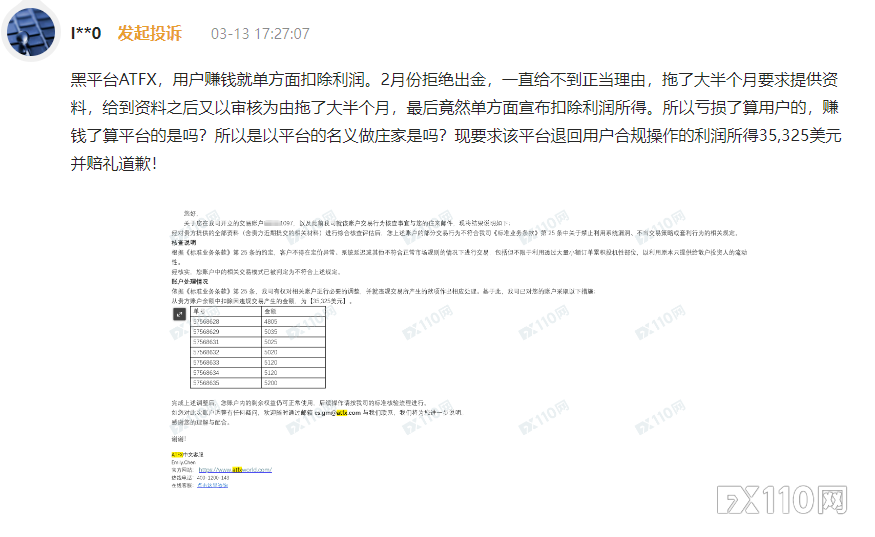Click amount cell 5200
The width and height of the screenshot is (875, 537).
click(x=294, y=383)
